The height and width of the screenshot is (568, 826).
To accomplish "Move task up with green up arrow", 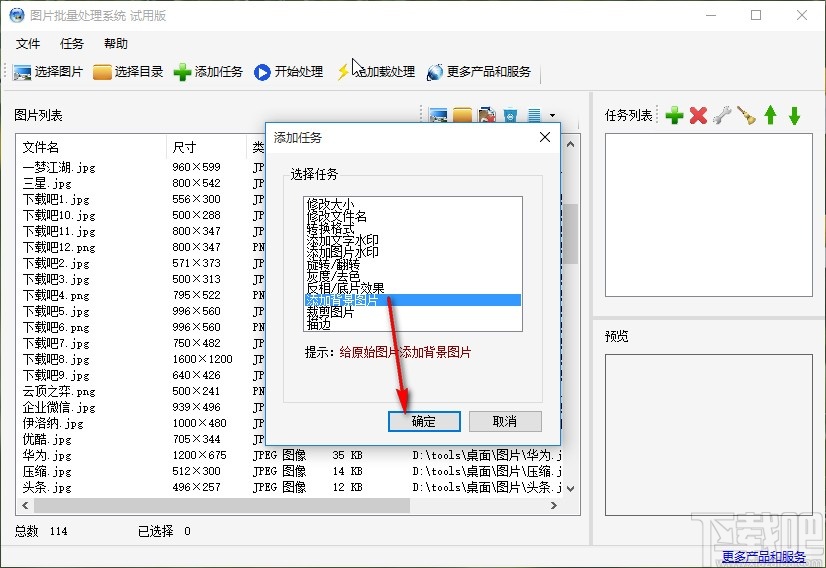I will (x=770, y=115).
